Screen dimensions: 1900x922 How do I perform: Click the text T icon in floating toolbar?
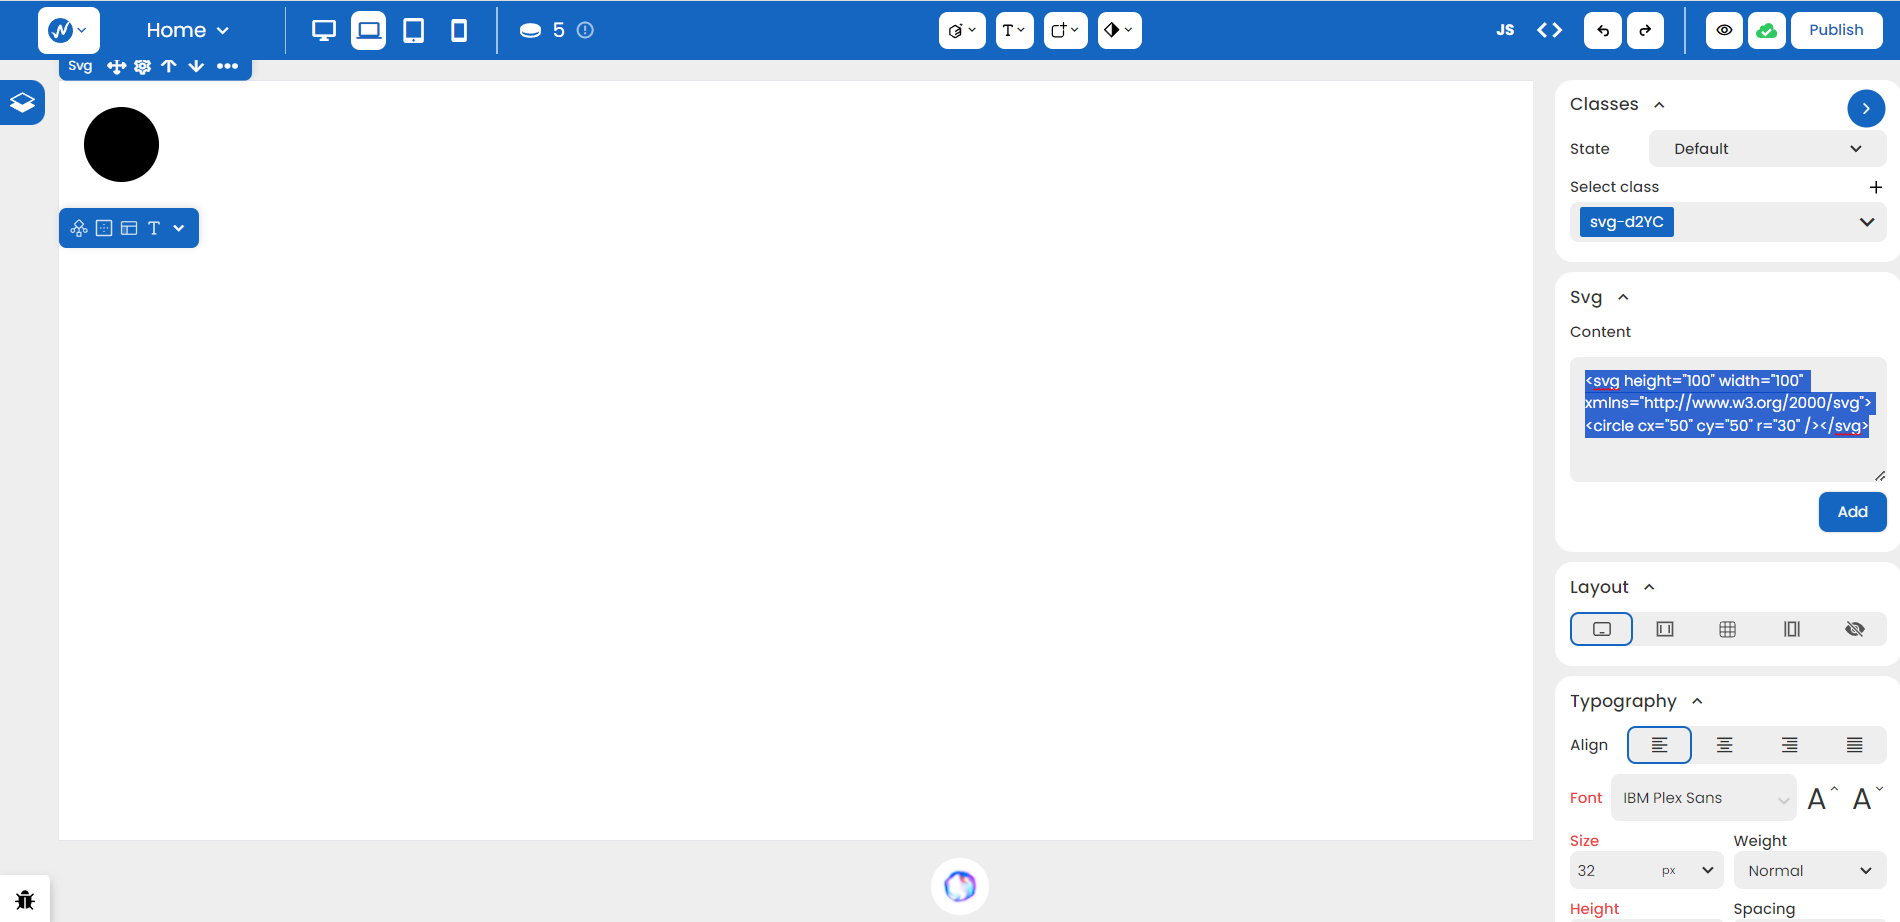(154, 228)
